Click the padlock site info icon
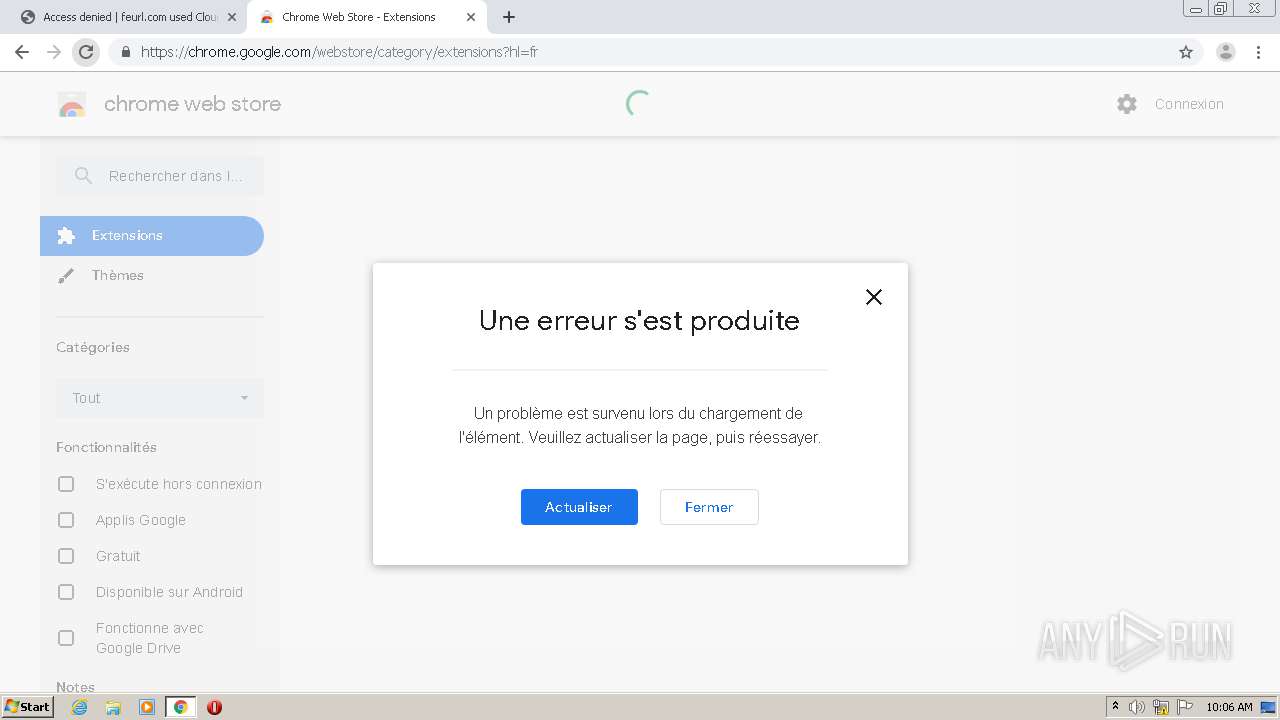Image resolution: width=1280 pixels, height=720 pixels. pyautogui.click(x=125, y=52)
